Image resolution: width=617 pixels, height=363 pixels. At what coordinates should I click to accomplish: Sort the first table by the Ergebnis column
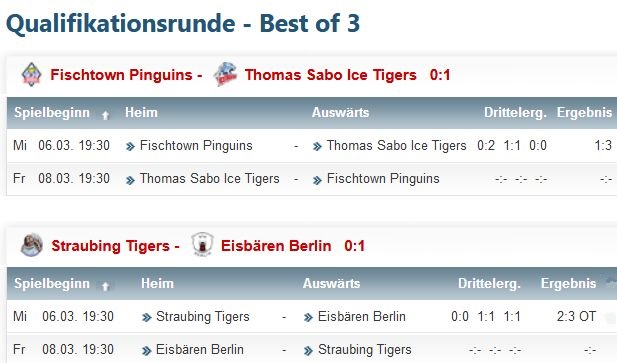tap(584, 112)
